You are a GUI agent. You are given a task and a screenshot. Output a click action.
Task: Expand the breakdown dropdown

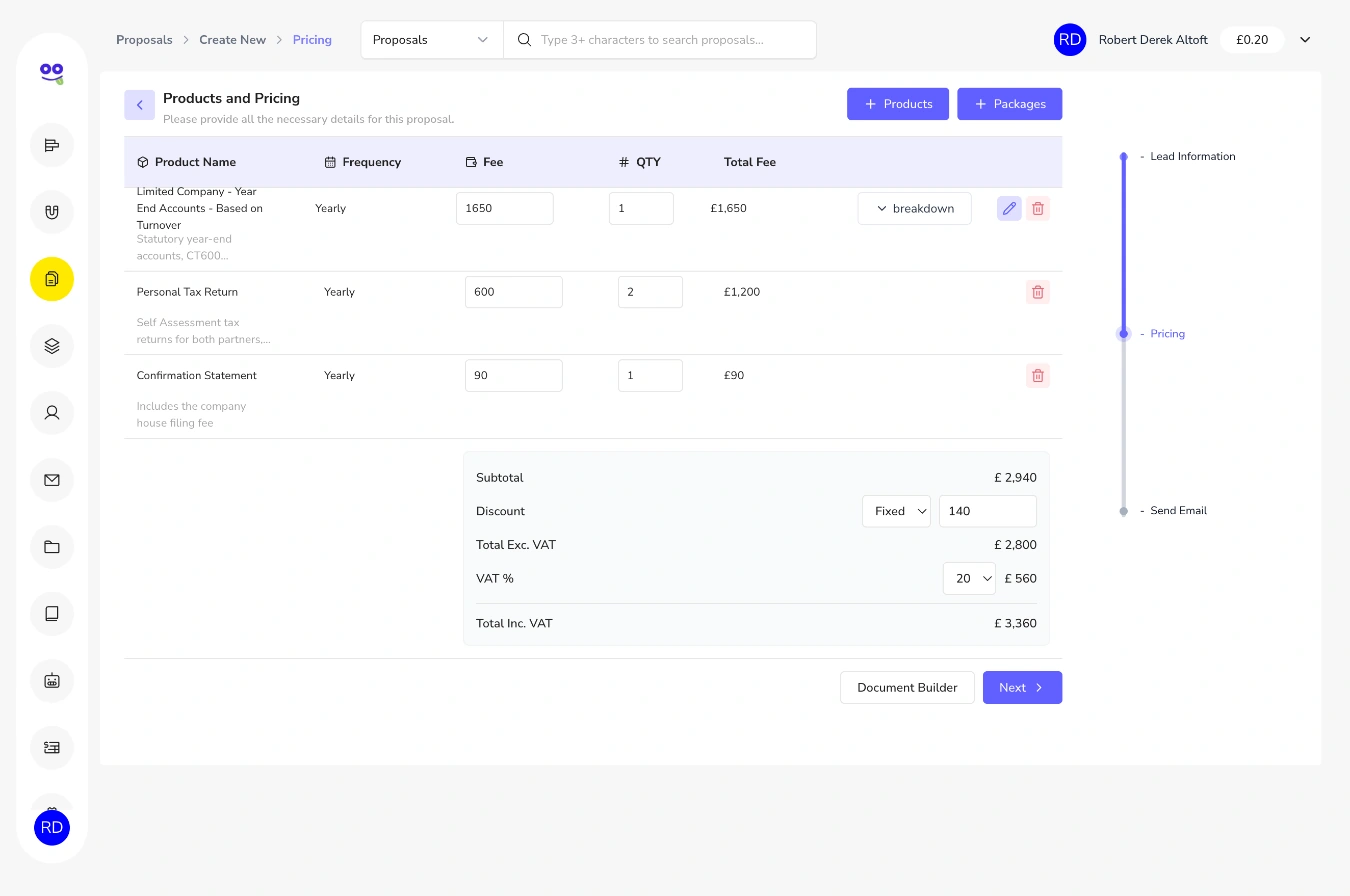click(x=914, y=208)
